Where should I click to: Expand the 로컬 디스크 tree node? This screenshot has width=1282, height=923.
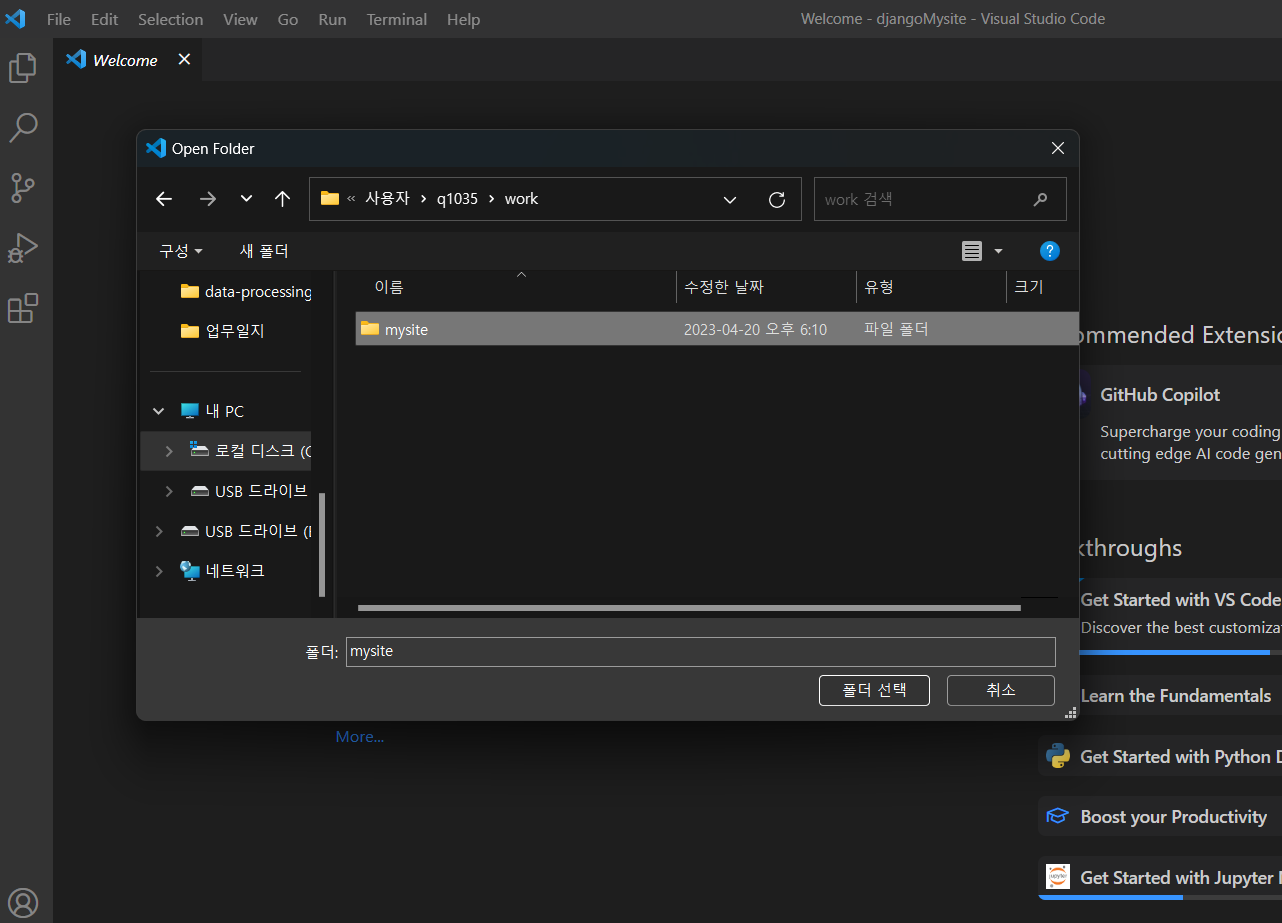(169, 451)
